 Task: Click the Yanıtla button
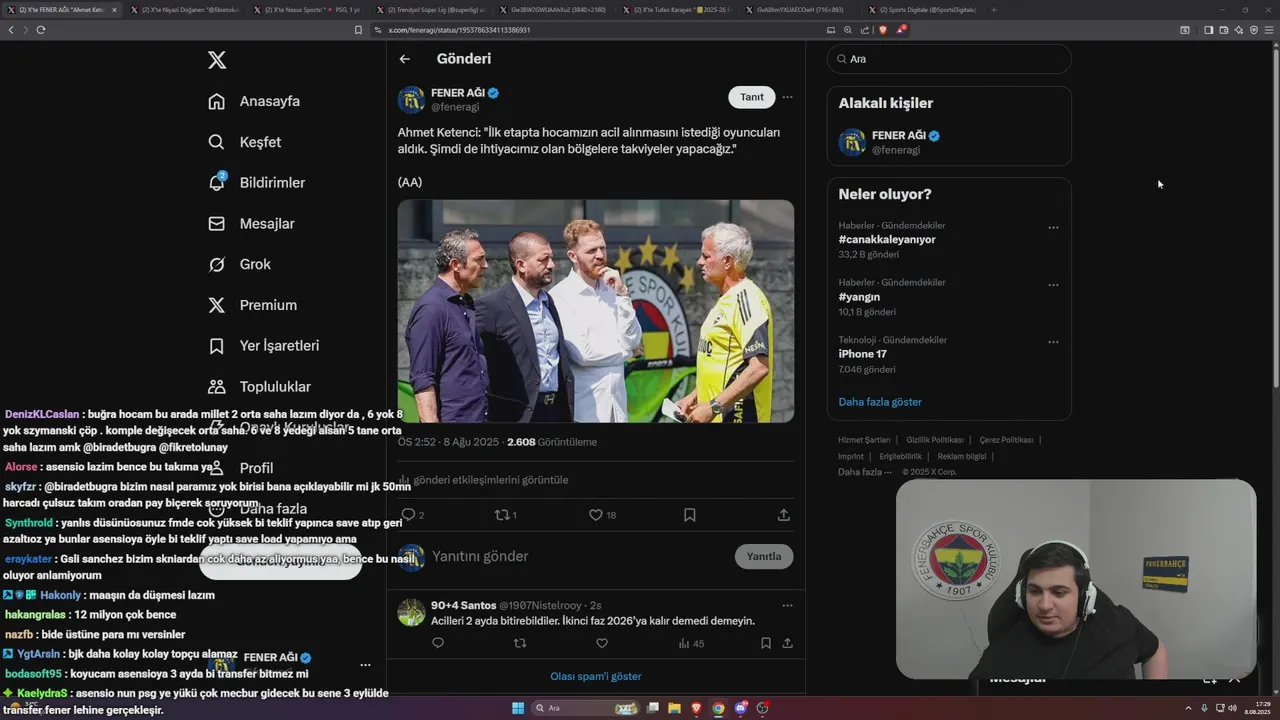point(764,557)
